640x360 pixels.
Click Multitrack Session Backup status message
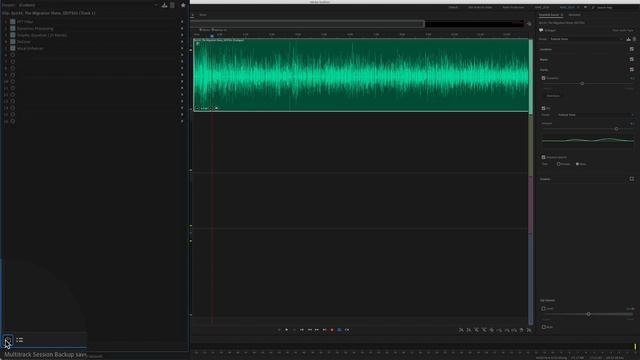45,355
